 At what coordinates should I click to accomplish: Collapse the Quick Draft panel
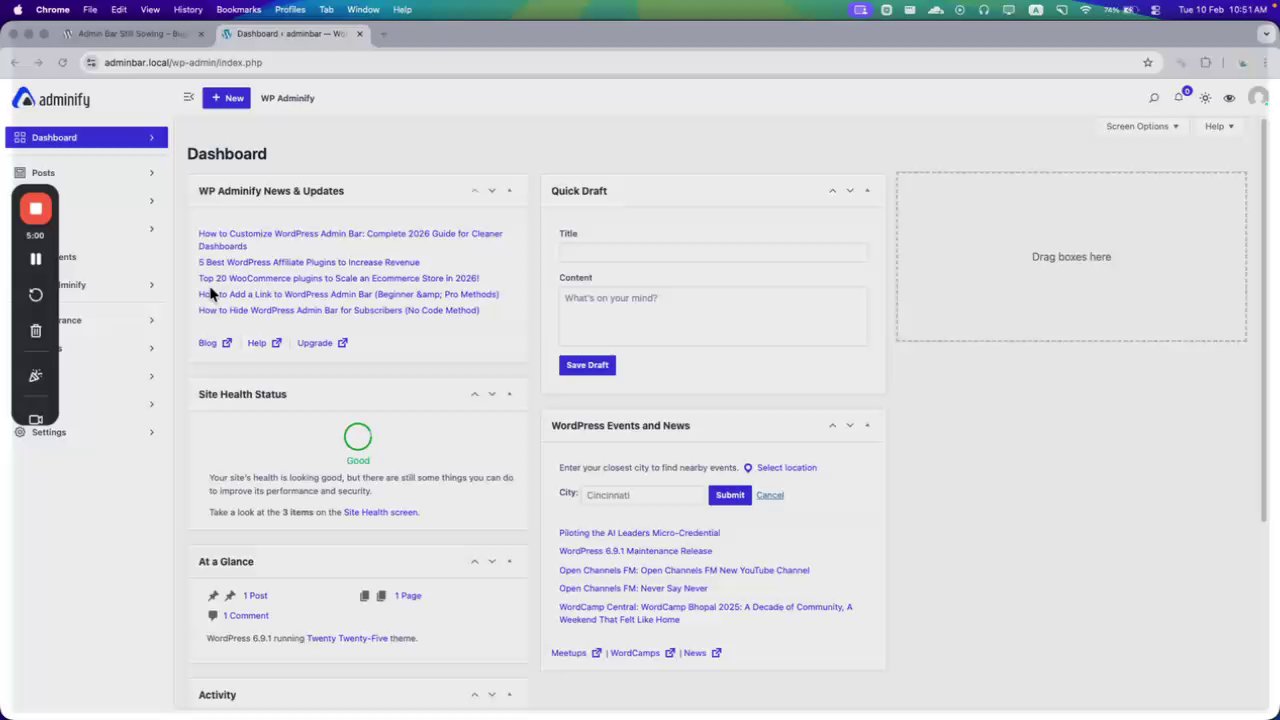pyautogui.click(x=867, y=191)
